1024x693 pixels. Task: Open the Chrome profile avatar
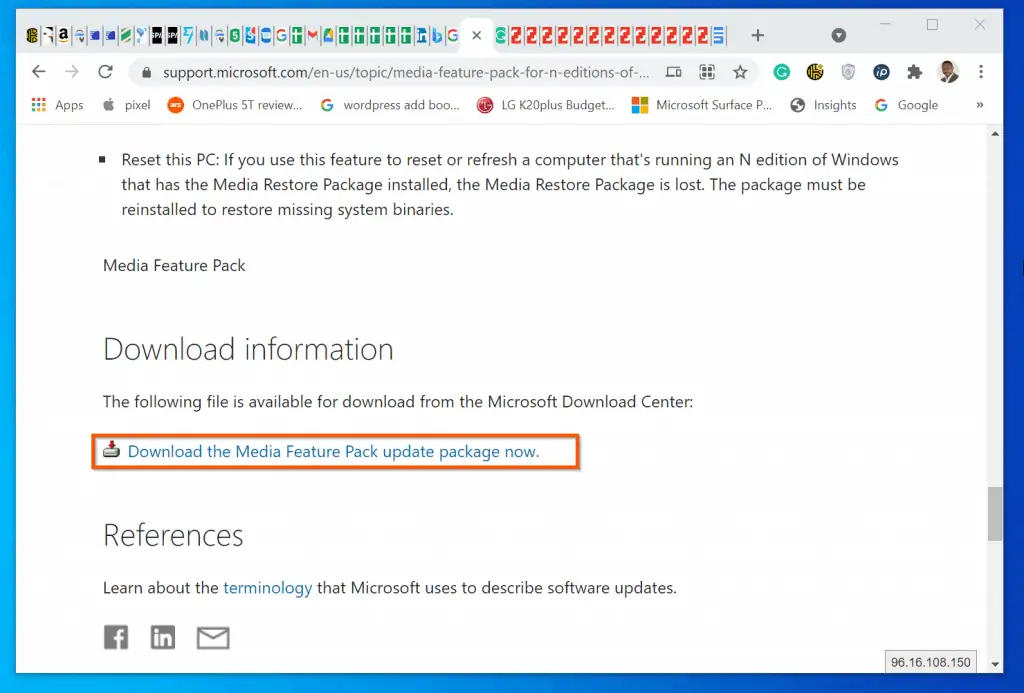[x=948, y=72]
